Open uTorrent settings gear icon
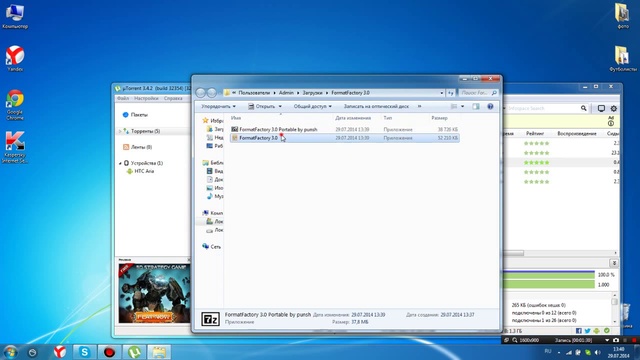 [x=613, y=109]
